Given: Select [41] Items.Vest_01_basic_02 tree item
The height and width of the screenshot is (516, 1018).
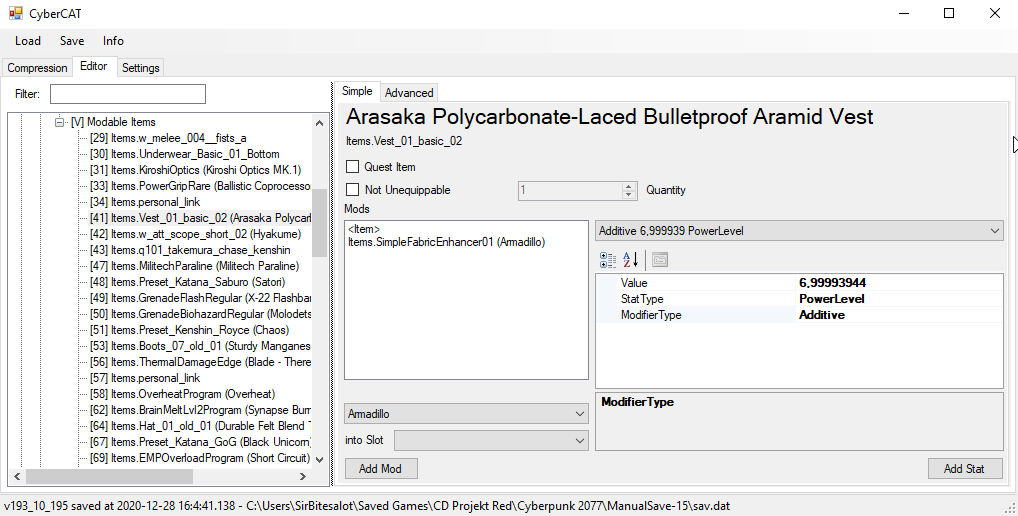Looking at the screenshot, I should 200,218.
